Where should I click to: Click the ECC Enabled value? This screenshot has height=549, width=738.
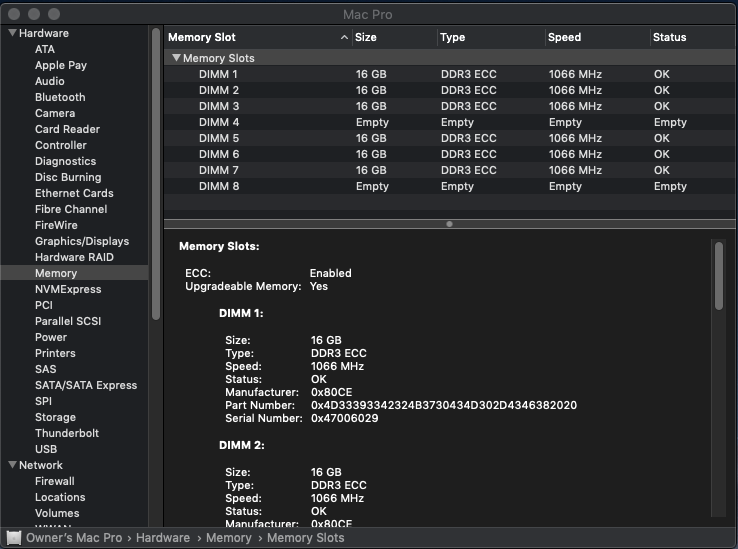tap(330, 273)
